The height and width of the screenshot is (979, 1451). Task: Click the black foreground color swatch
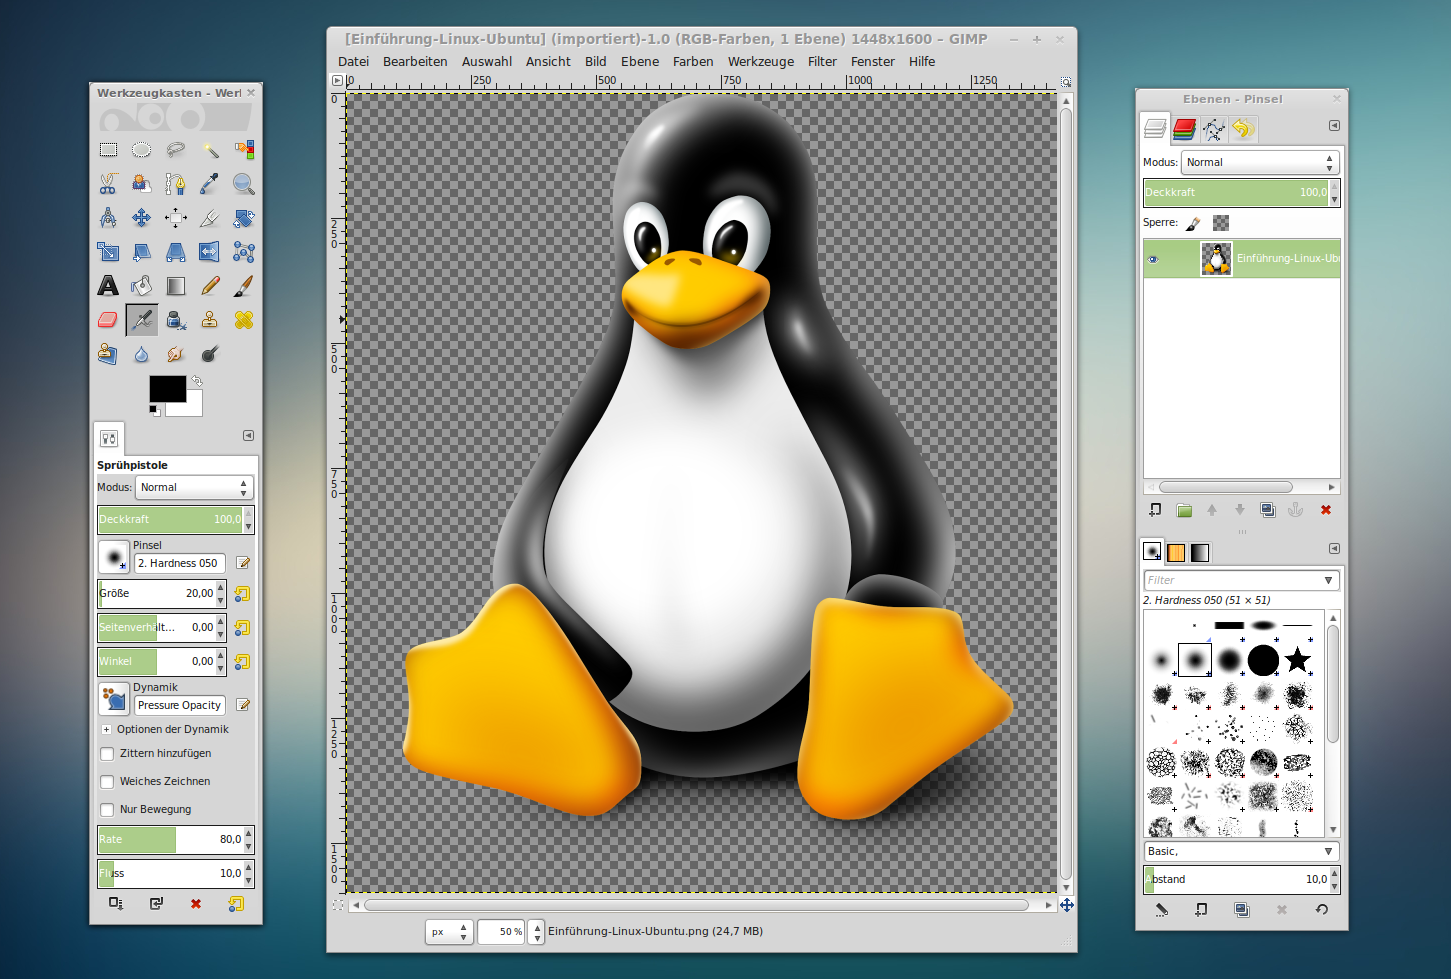167,389
